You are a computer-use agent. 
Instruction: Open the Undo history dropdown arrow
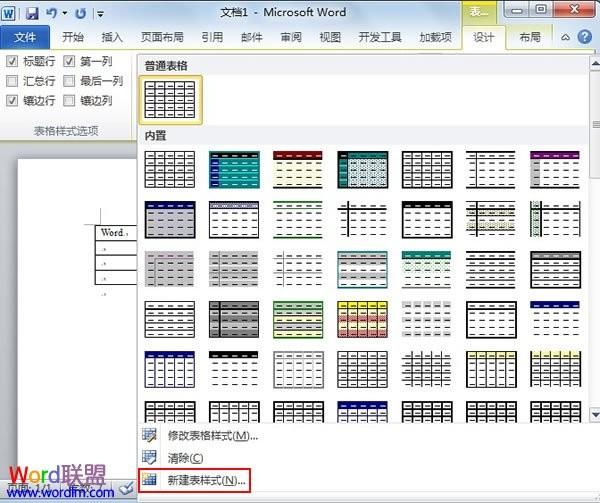point(63,14)
